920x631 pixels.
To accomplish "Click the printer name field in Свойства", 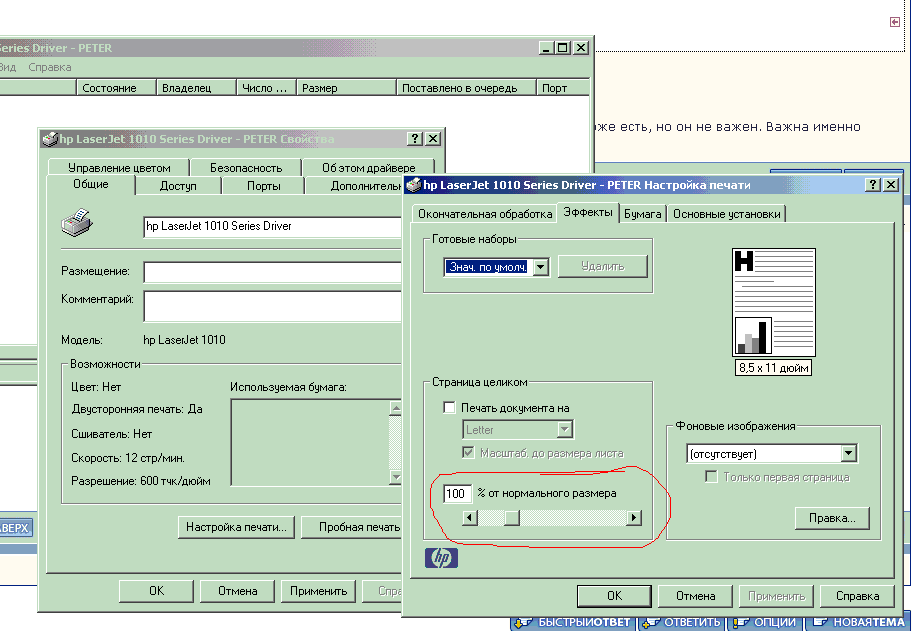I will point(273,227).
